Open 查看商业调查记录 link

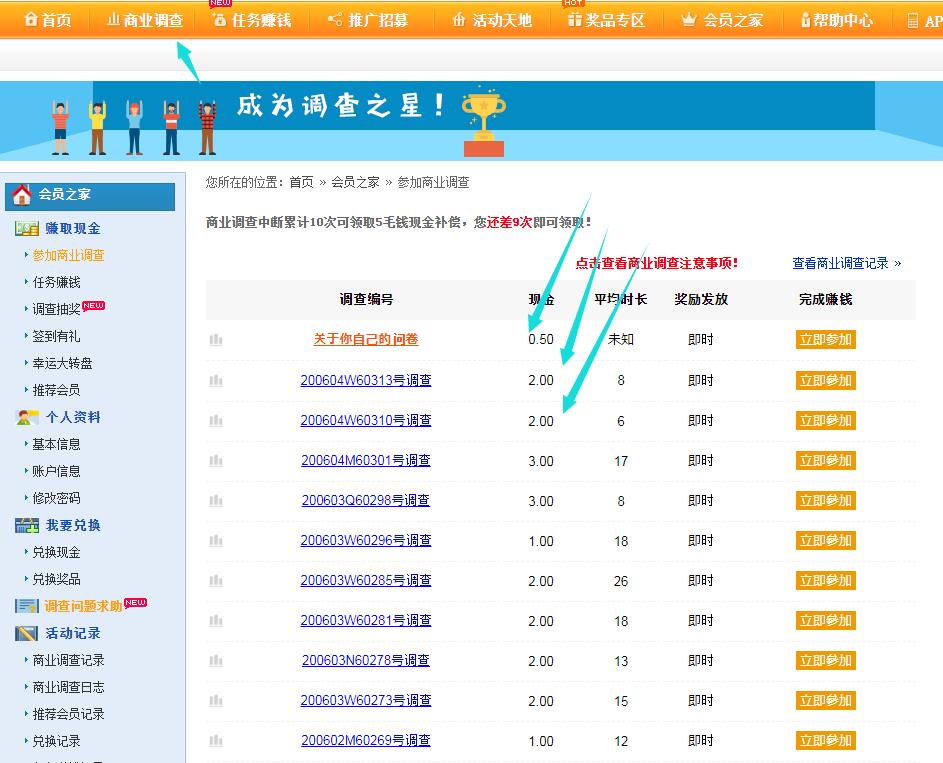(x=846, y=263)
